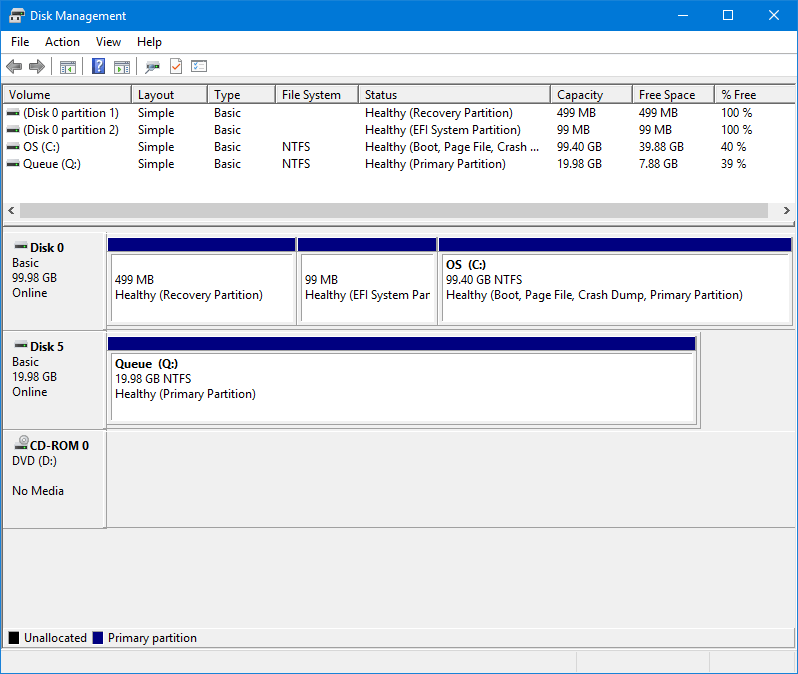Viewport: 798px width, 674px height.
Task: Select the OS (C:) row in volume list
Action: [41, 147]
